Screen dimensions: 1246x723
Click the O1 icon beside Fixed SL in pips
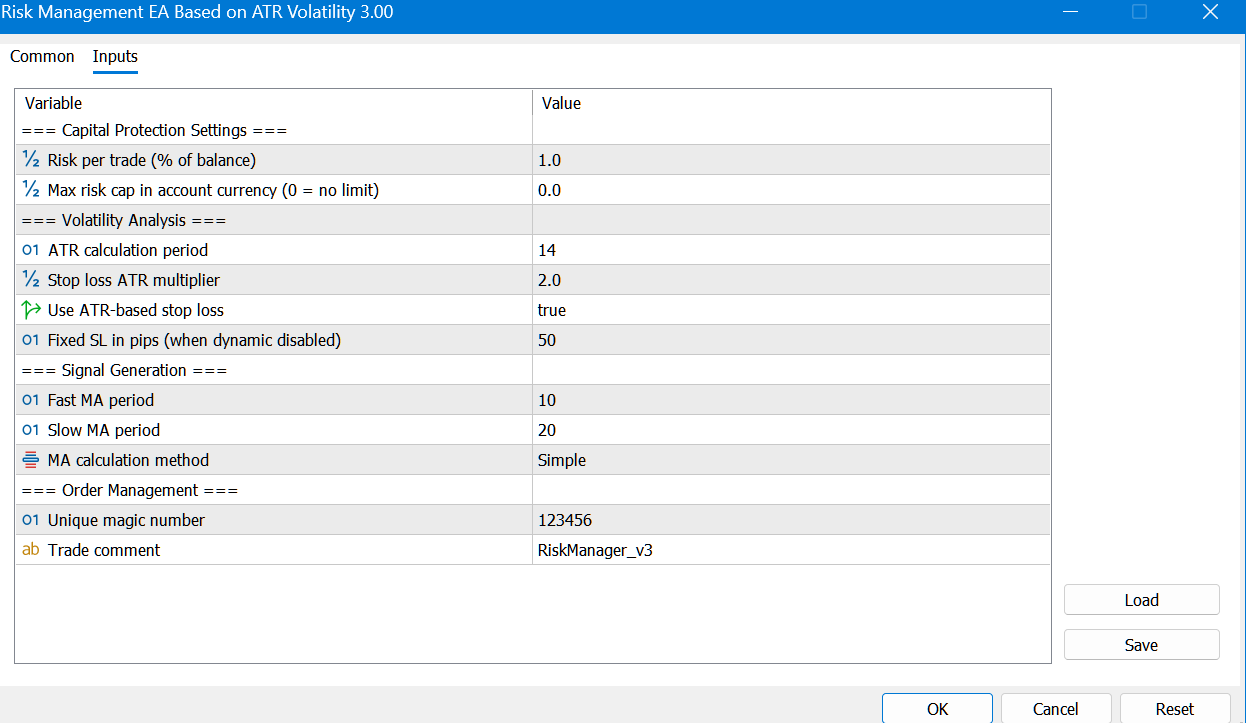click(x=30, y=339)
